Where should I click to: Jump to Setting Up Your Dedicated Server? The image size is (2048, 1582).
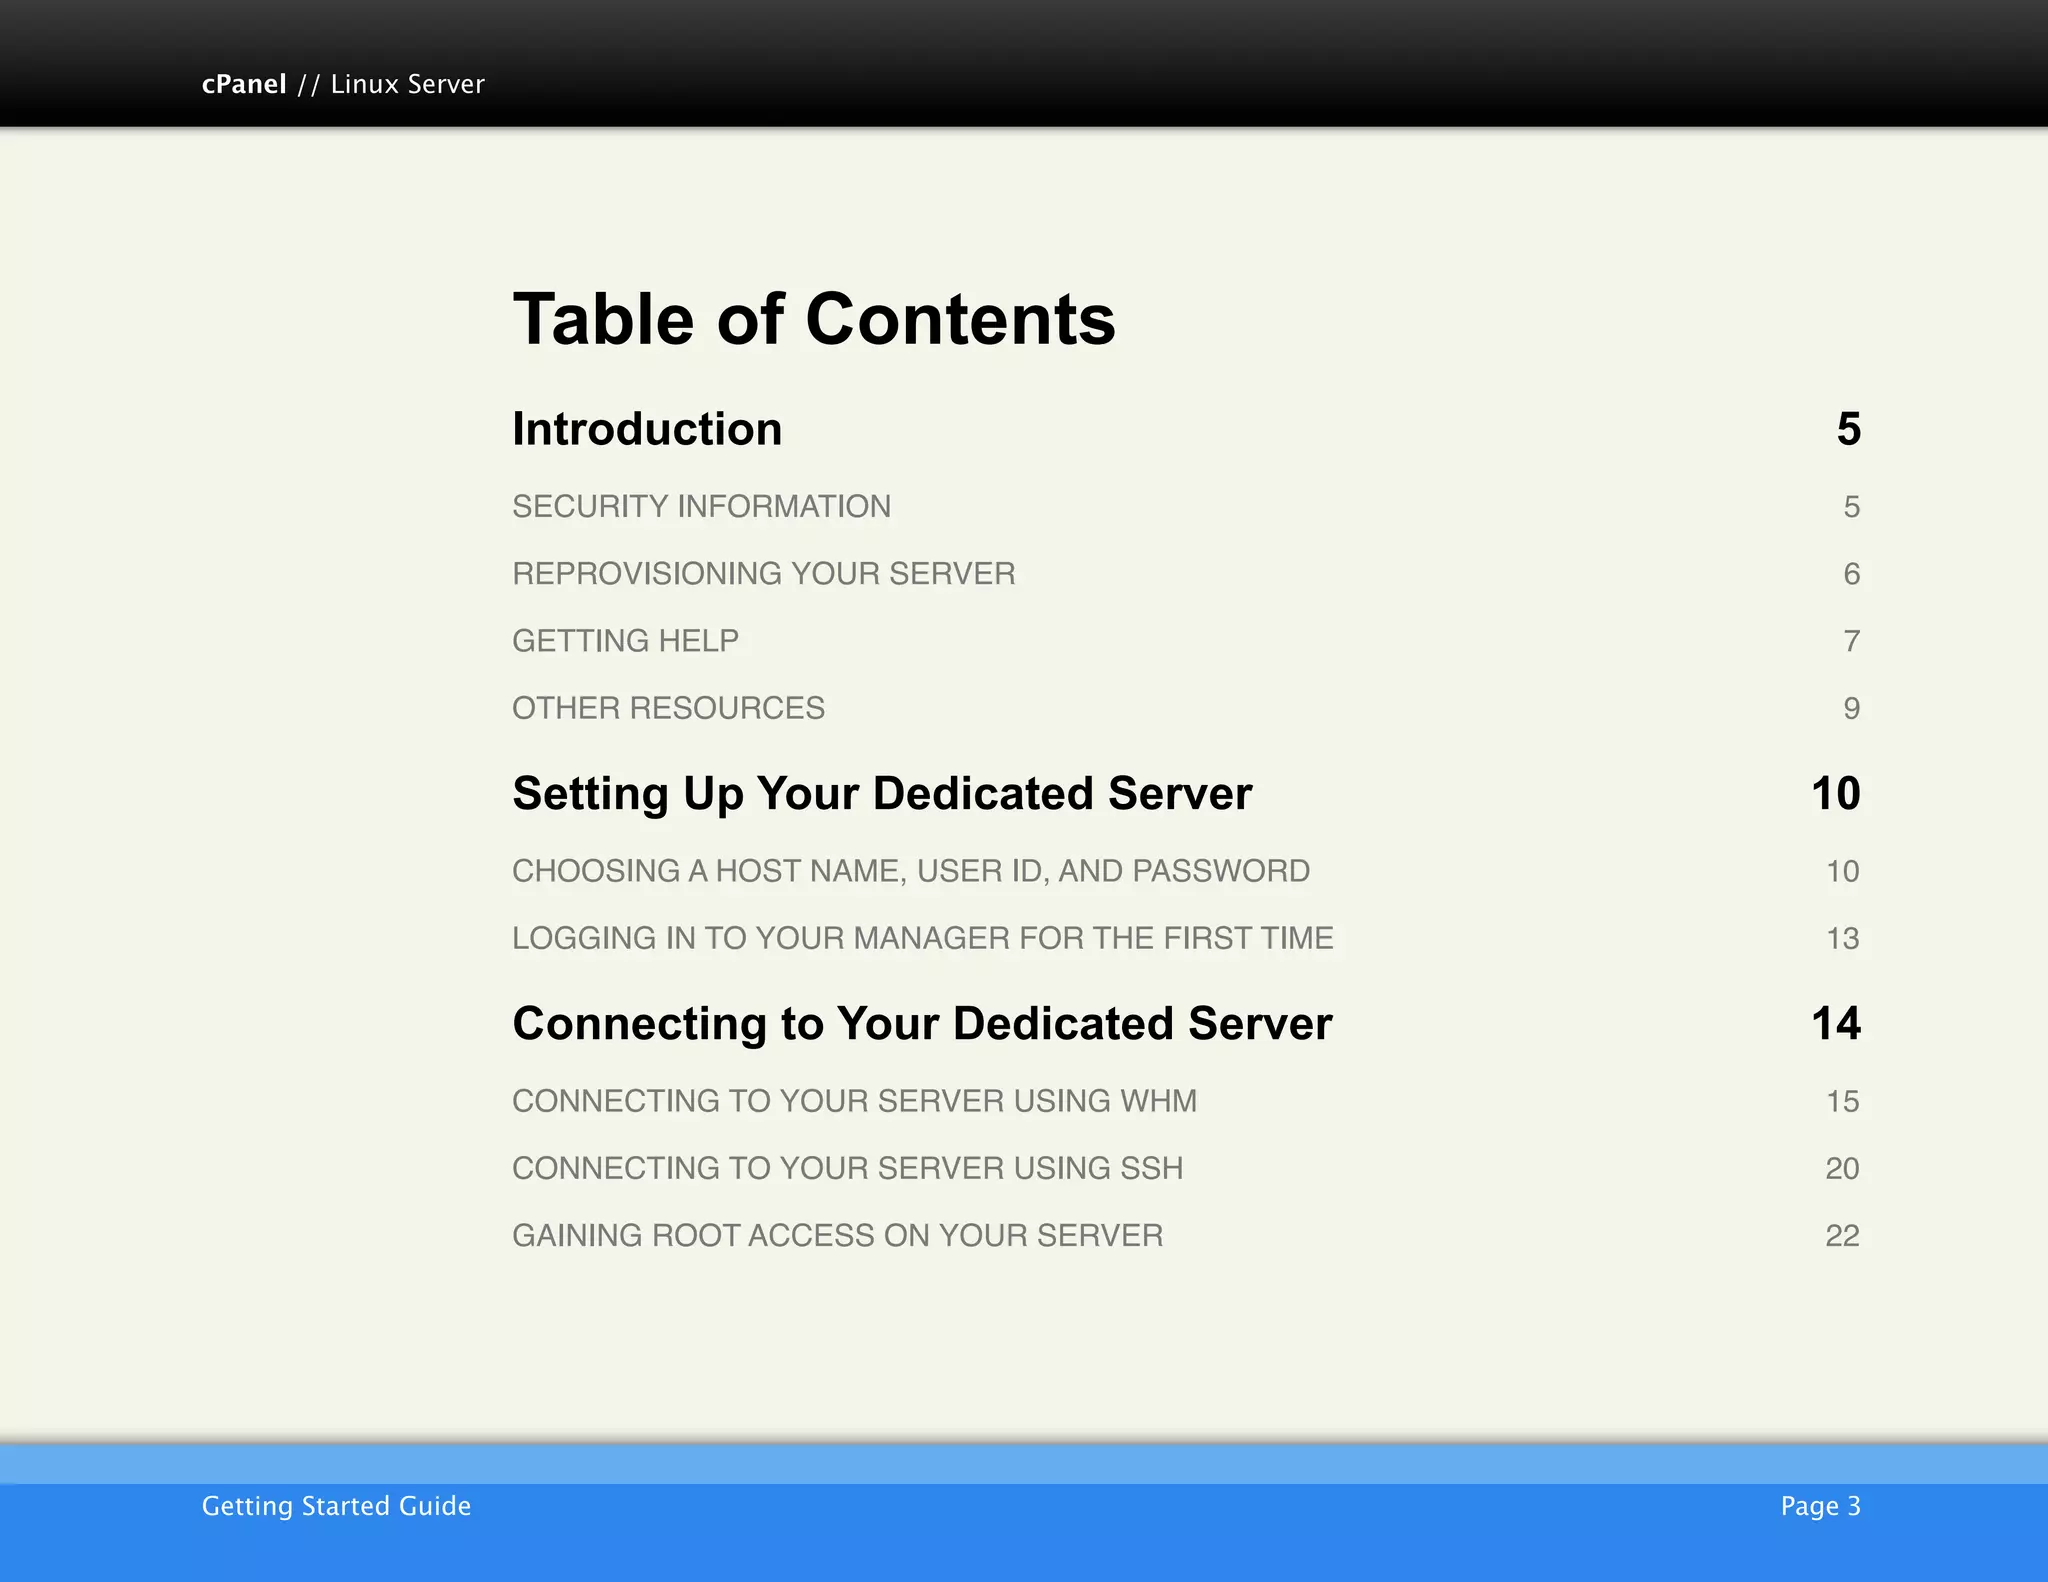(882, 794)
